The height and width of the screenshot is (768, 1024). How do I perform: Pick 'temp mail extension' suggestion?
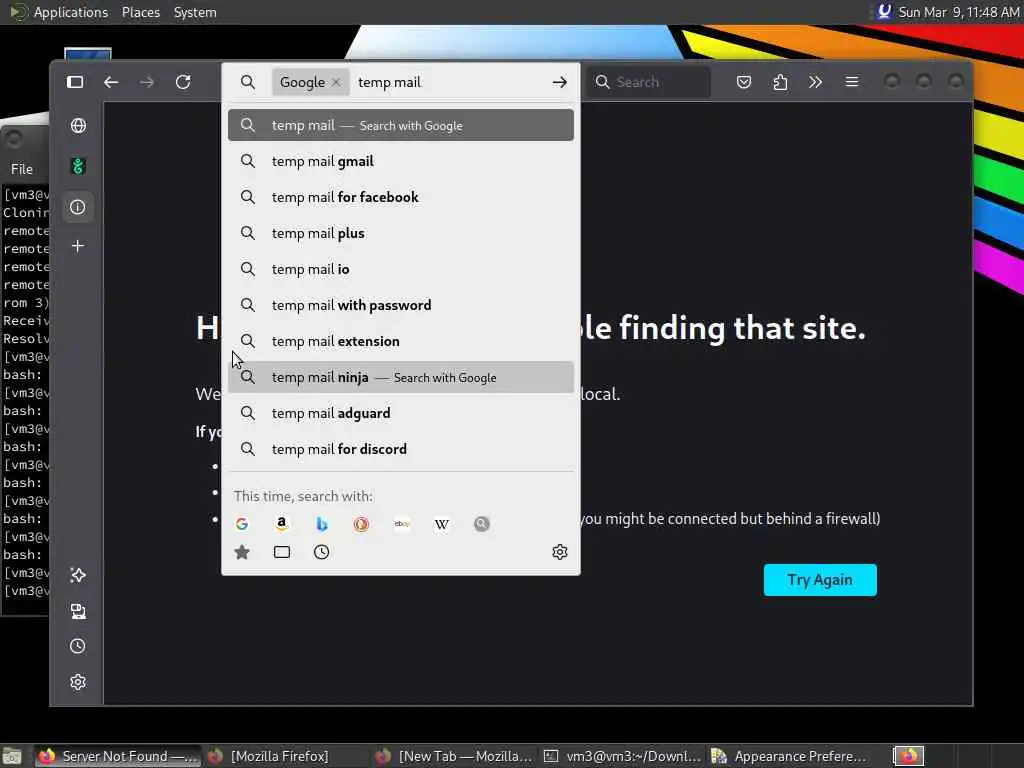[x=401, y=341]
